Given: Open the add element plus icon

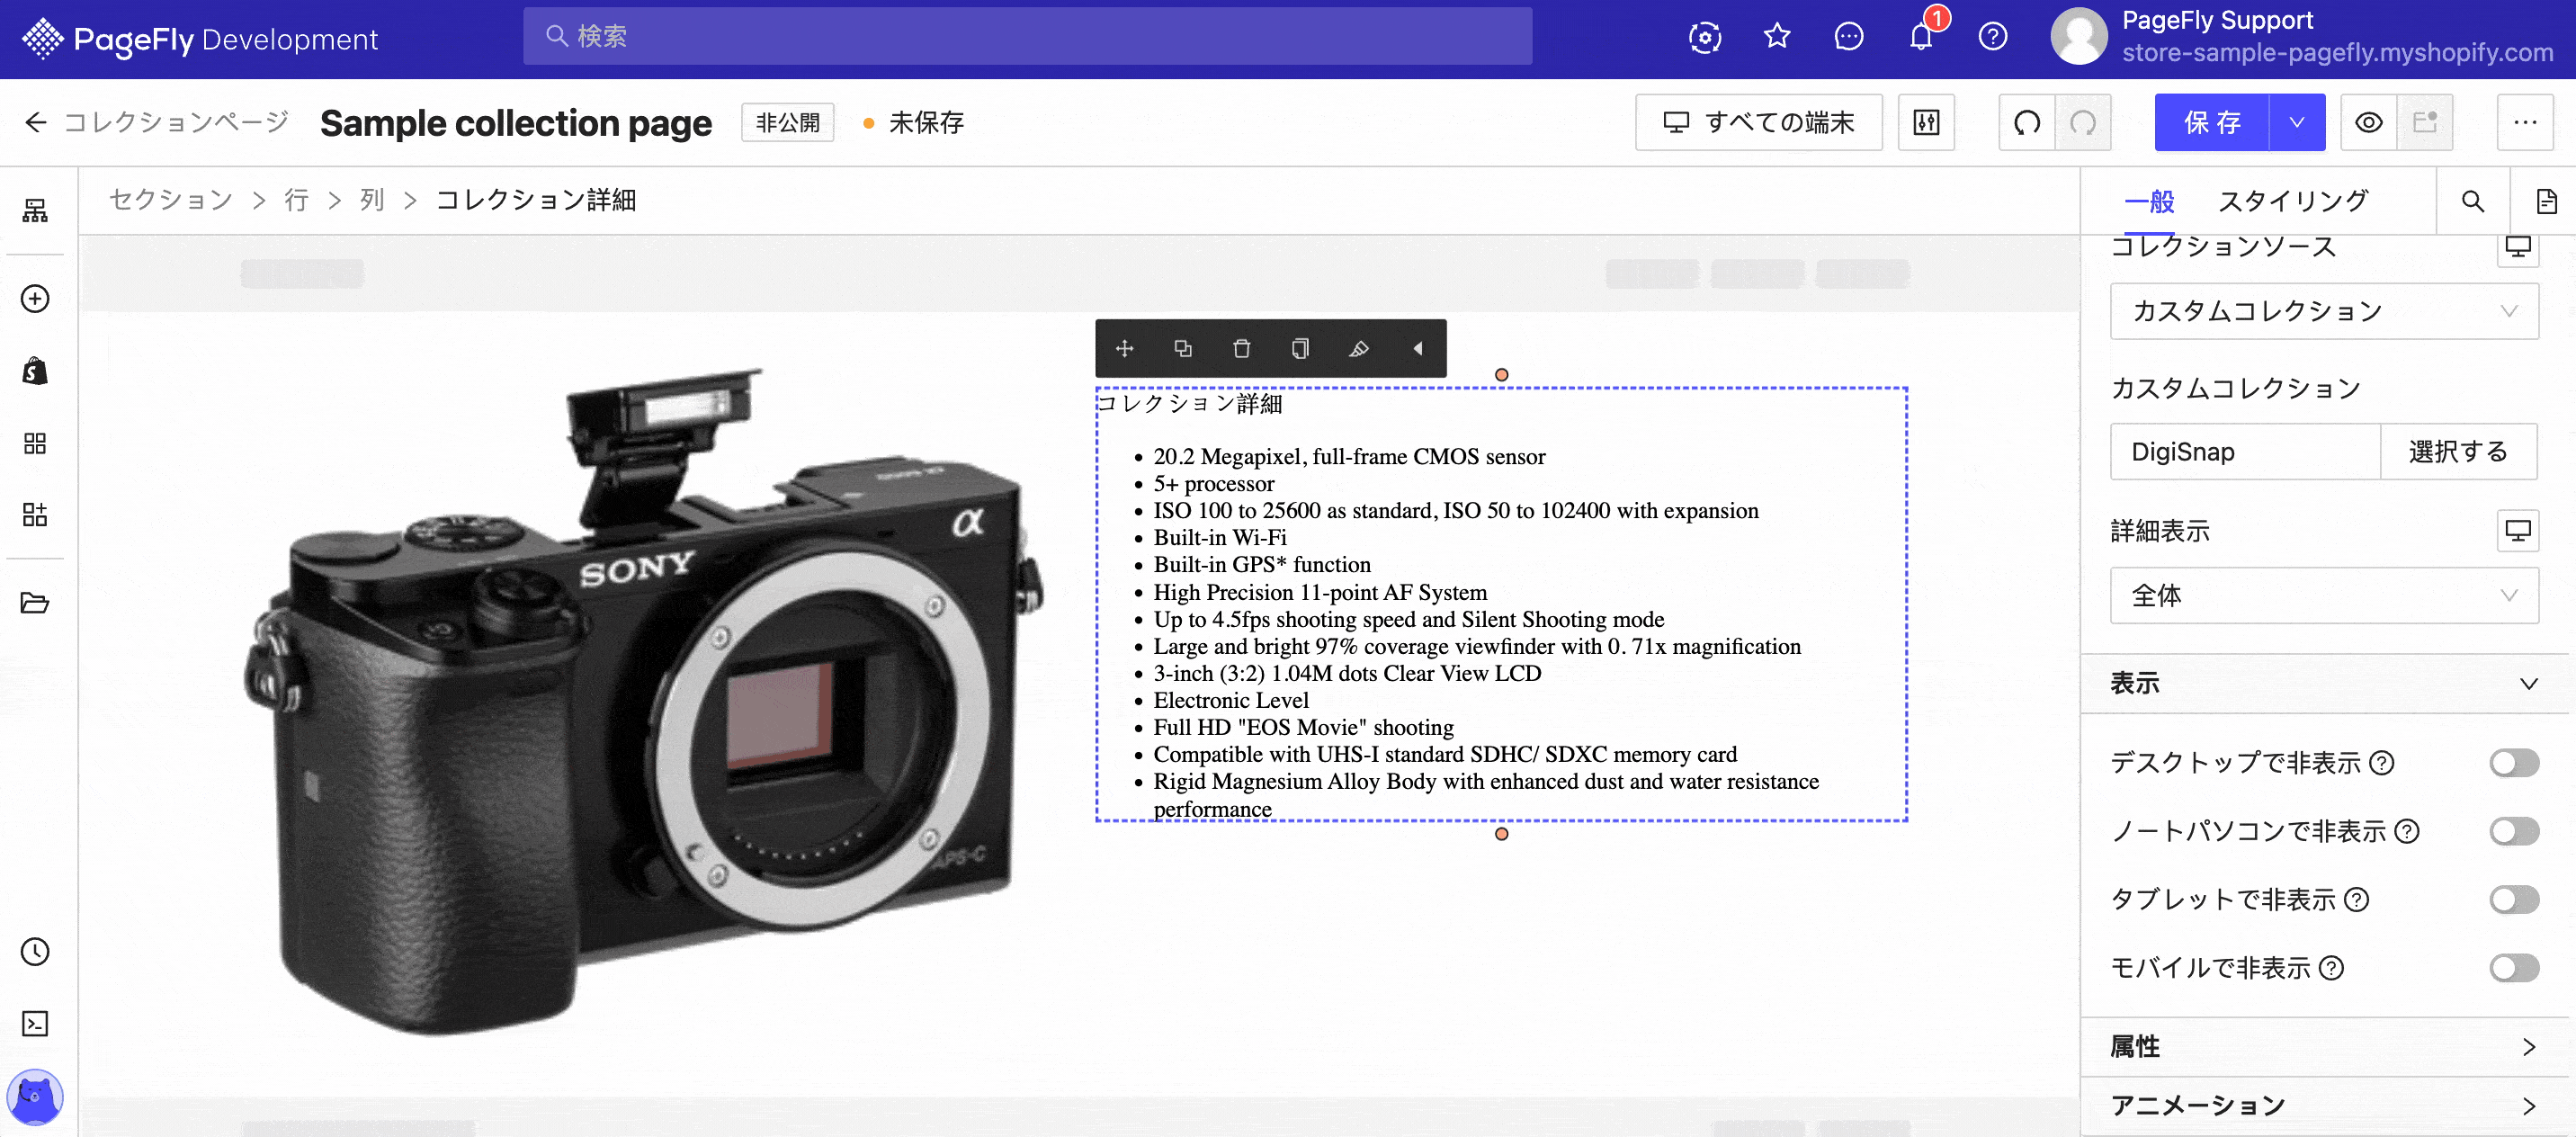Looking at the screenshot, I should (35, 299).
